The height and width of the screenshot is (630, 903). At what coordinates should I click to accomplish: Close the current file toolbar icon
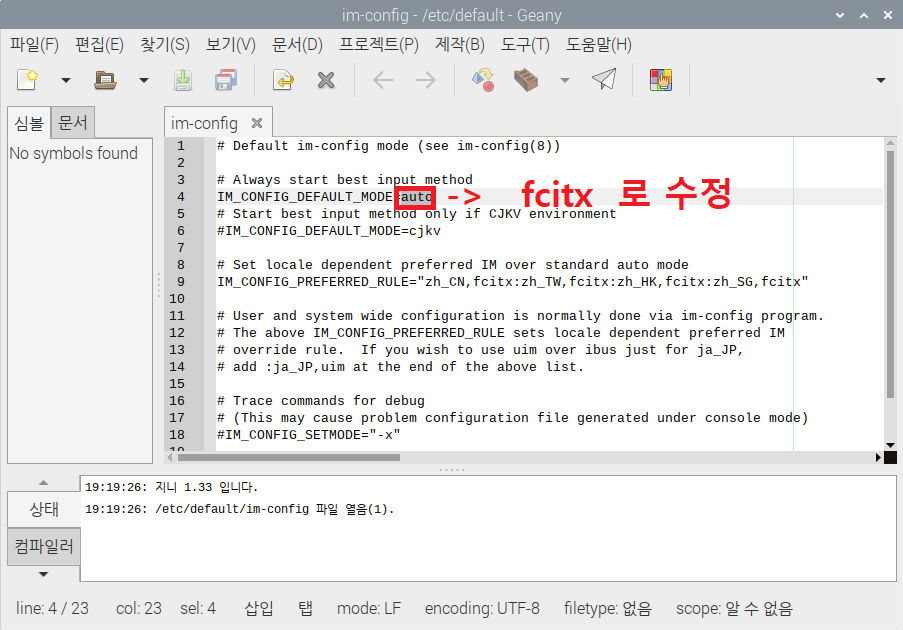click(x=326, y=80)
